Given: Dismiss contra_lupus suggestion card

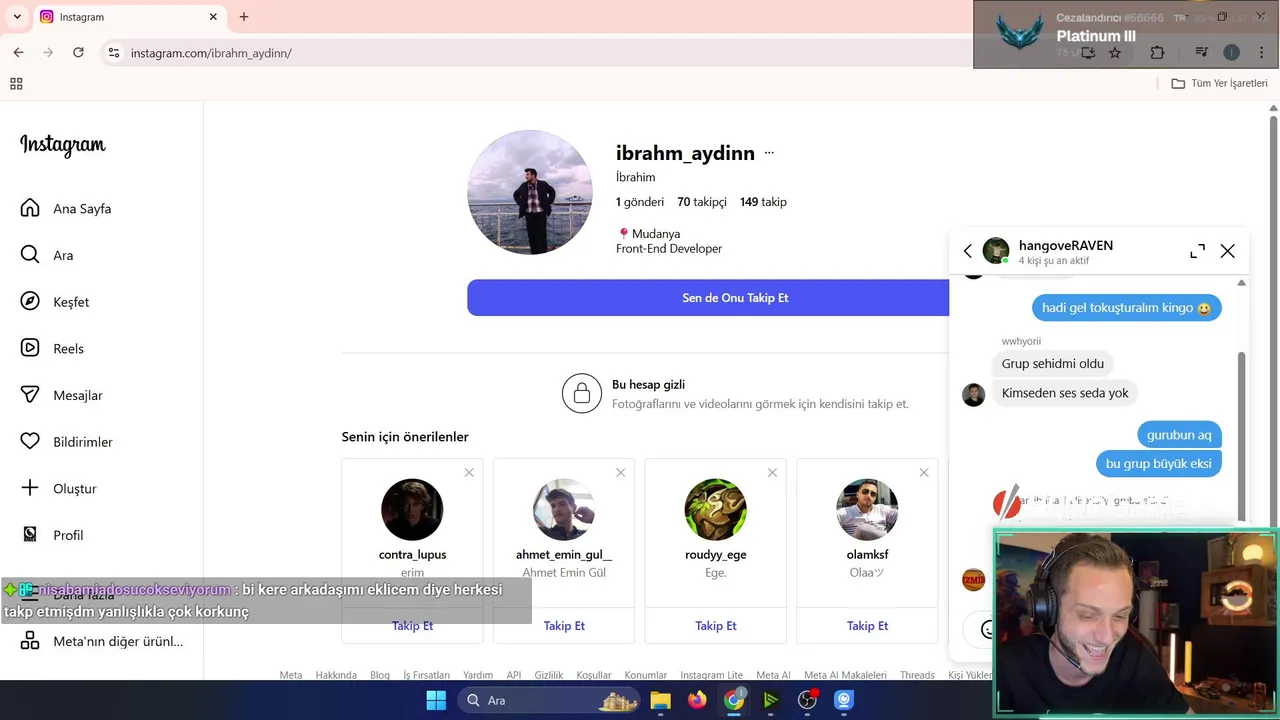Looking at the screenshot, I should tap(469, 473).
